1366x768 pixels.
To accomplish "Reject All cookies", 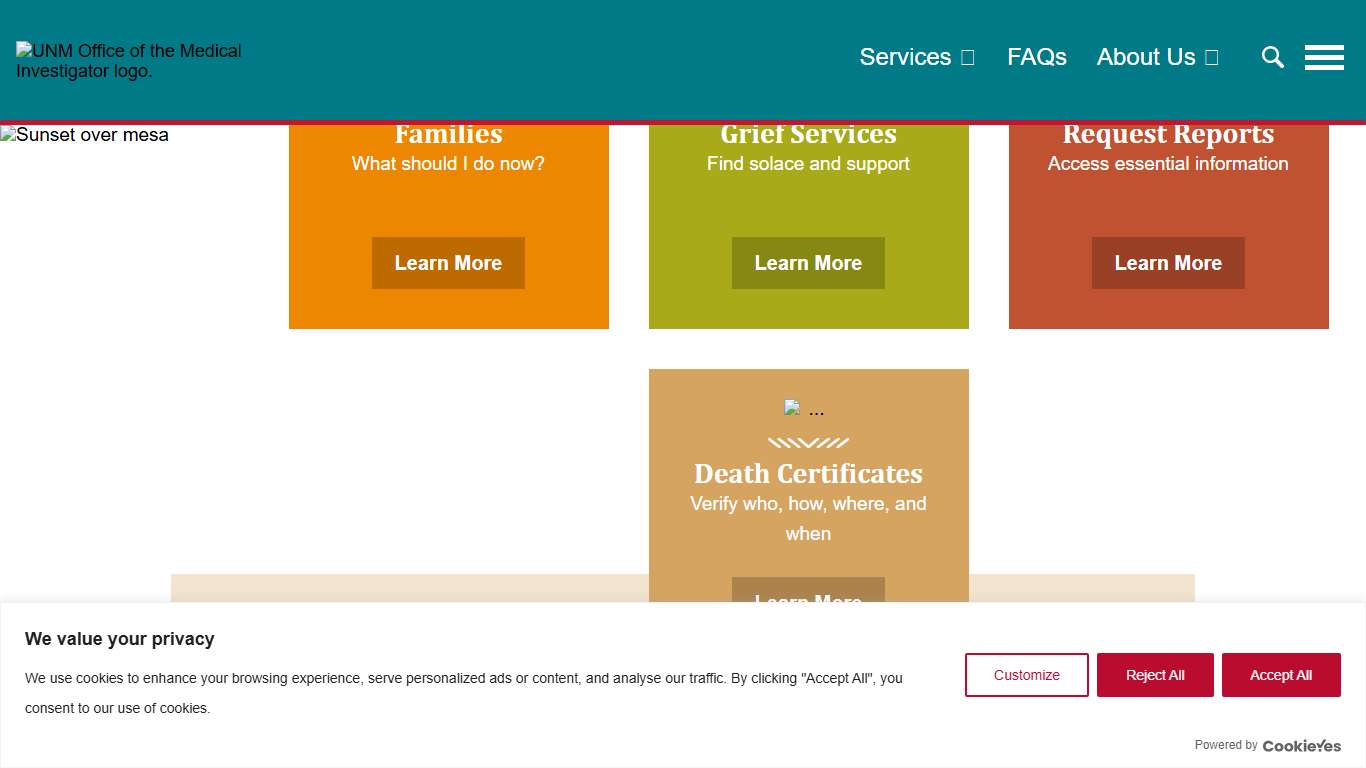I will tap(1155, 675).
